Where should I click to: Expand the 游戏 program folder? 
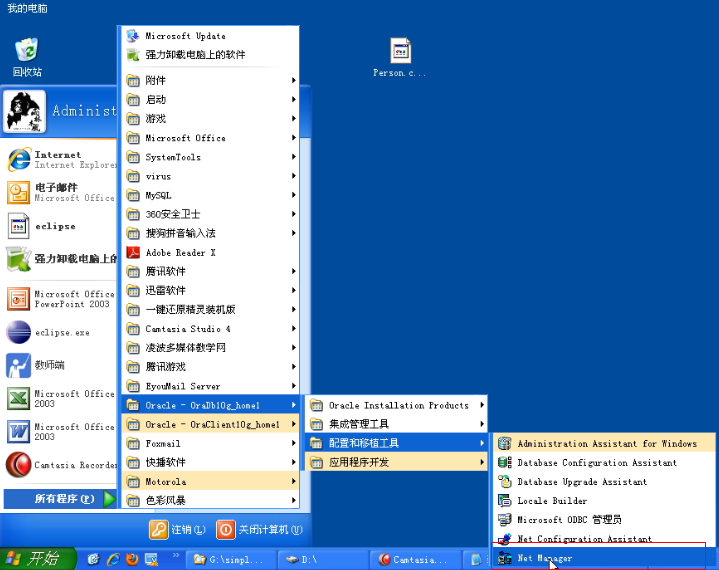coord(210,119)
